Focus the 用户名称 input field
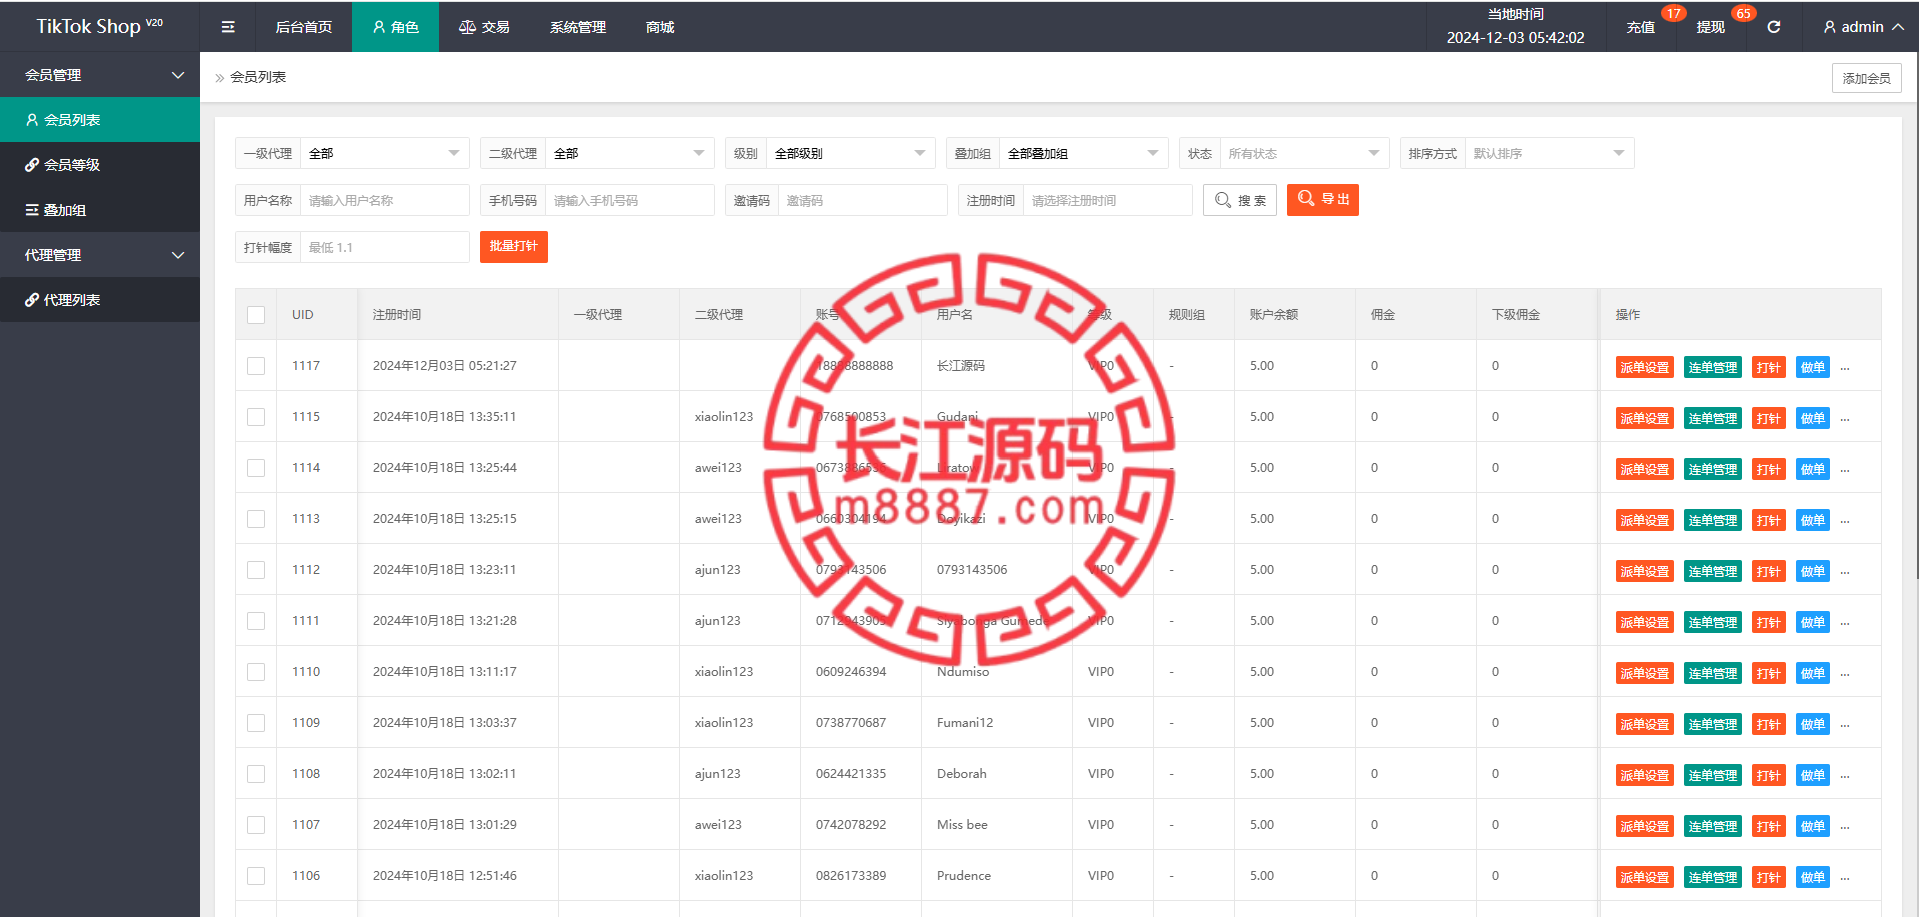 tap(385, 200)
